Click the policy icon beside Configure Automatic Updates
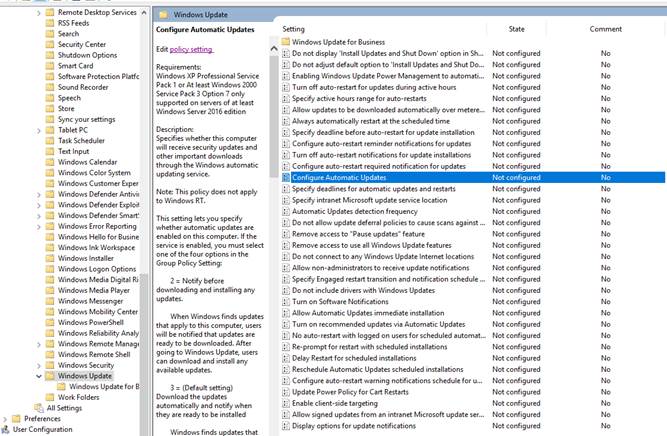Viewport: 667px width, 436px height. [x=286, y=177]
